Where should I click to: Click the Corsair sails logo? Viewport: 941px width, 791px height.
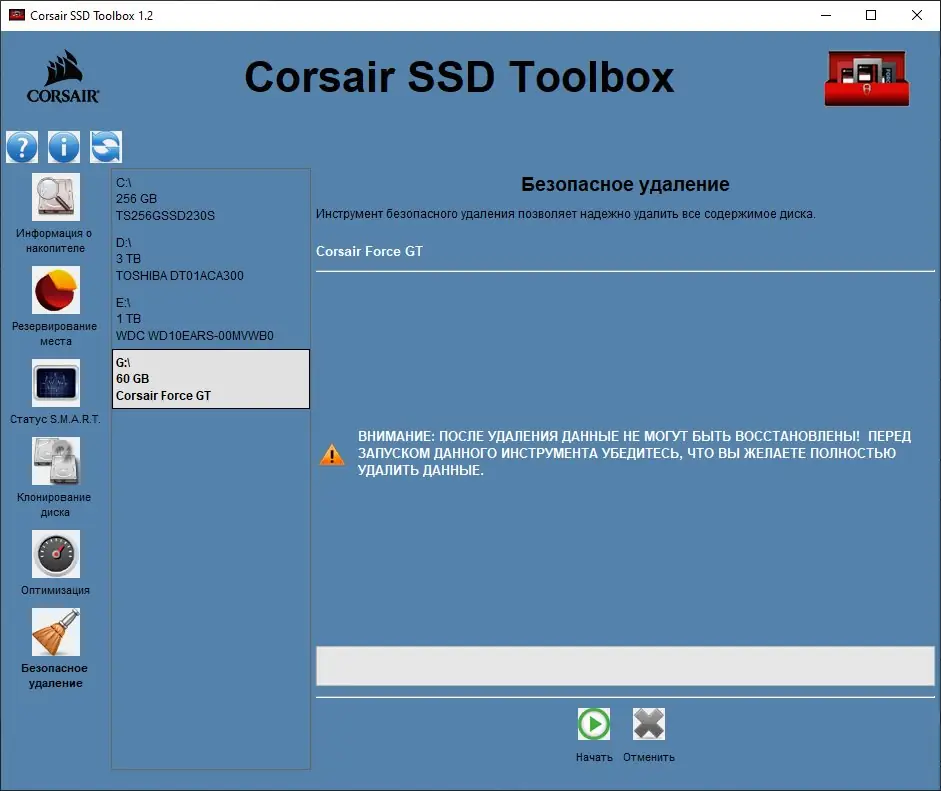[63, 76]
